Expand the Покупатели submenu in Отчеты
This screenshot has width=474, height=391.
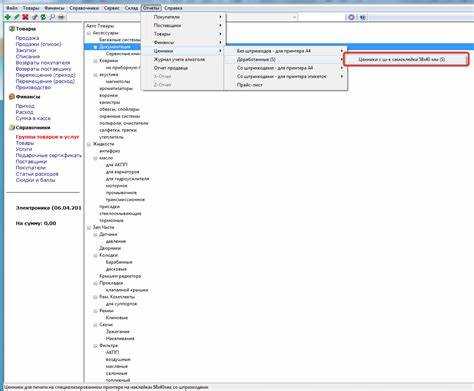click(183, 17)
